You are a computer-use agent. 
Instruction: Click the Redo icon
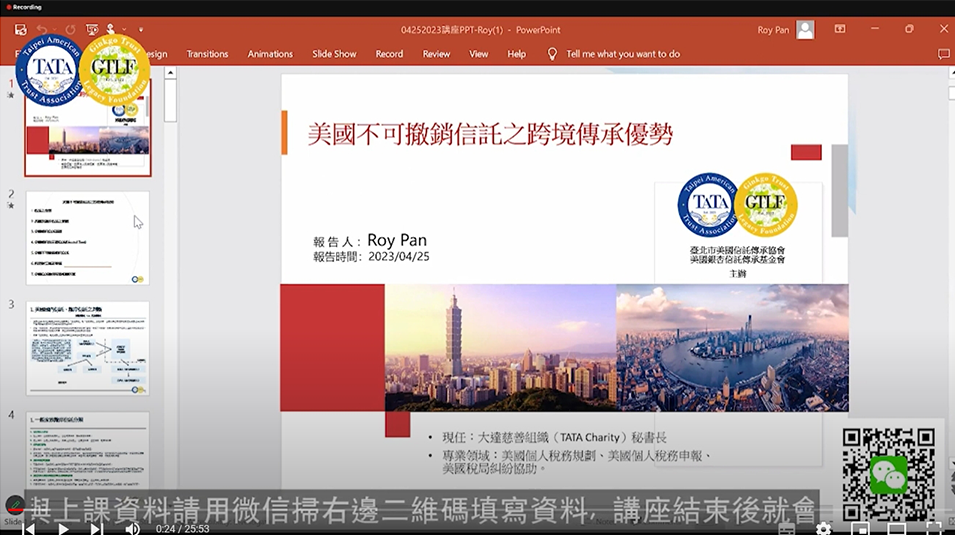pyautogui.click(x=71, y=29)
